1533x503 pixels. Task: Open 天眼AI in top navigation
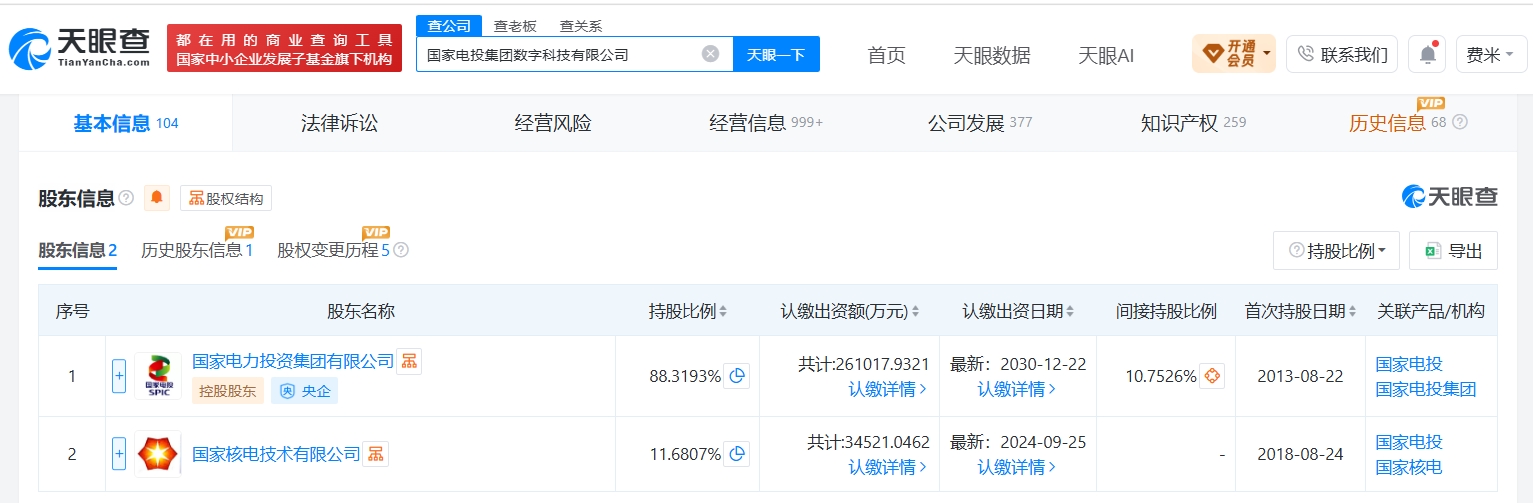click(x=1106, y=55)
